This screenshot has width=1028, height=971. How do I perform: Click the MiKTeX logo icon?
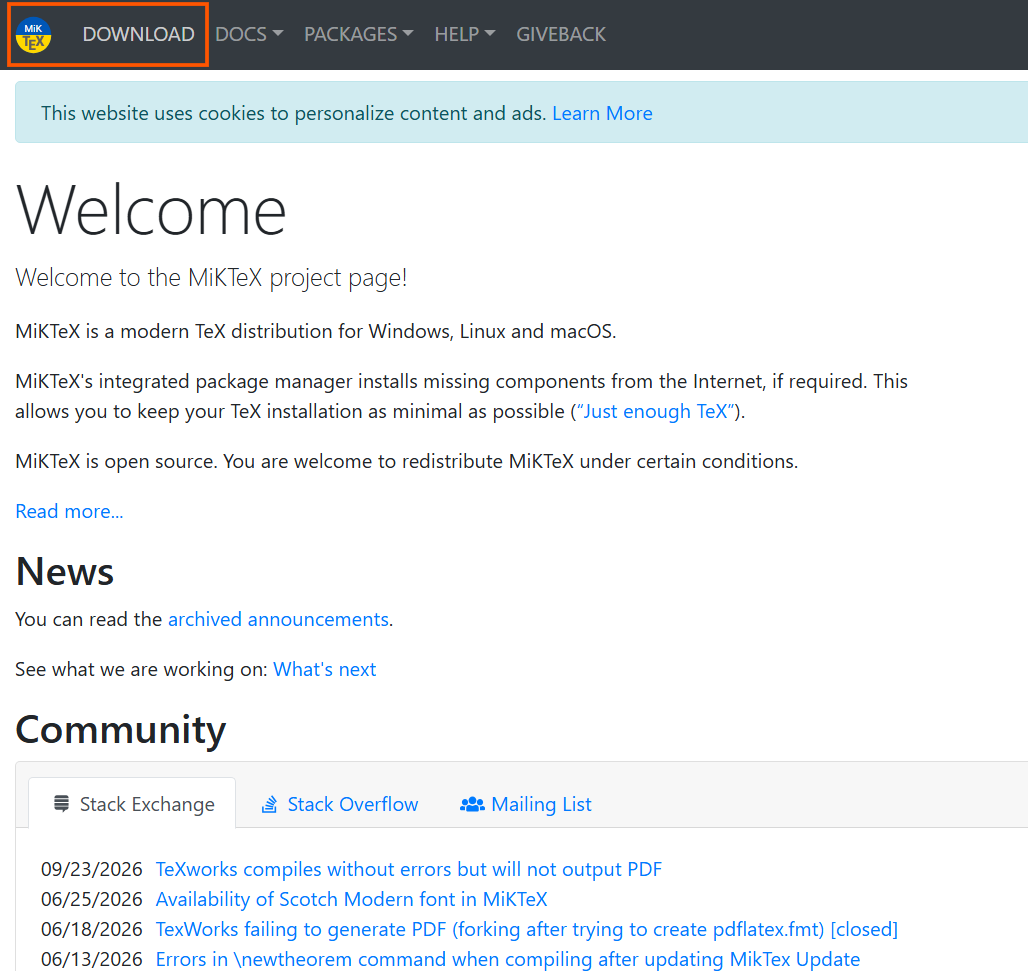point(33,35)
